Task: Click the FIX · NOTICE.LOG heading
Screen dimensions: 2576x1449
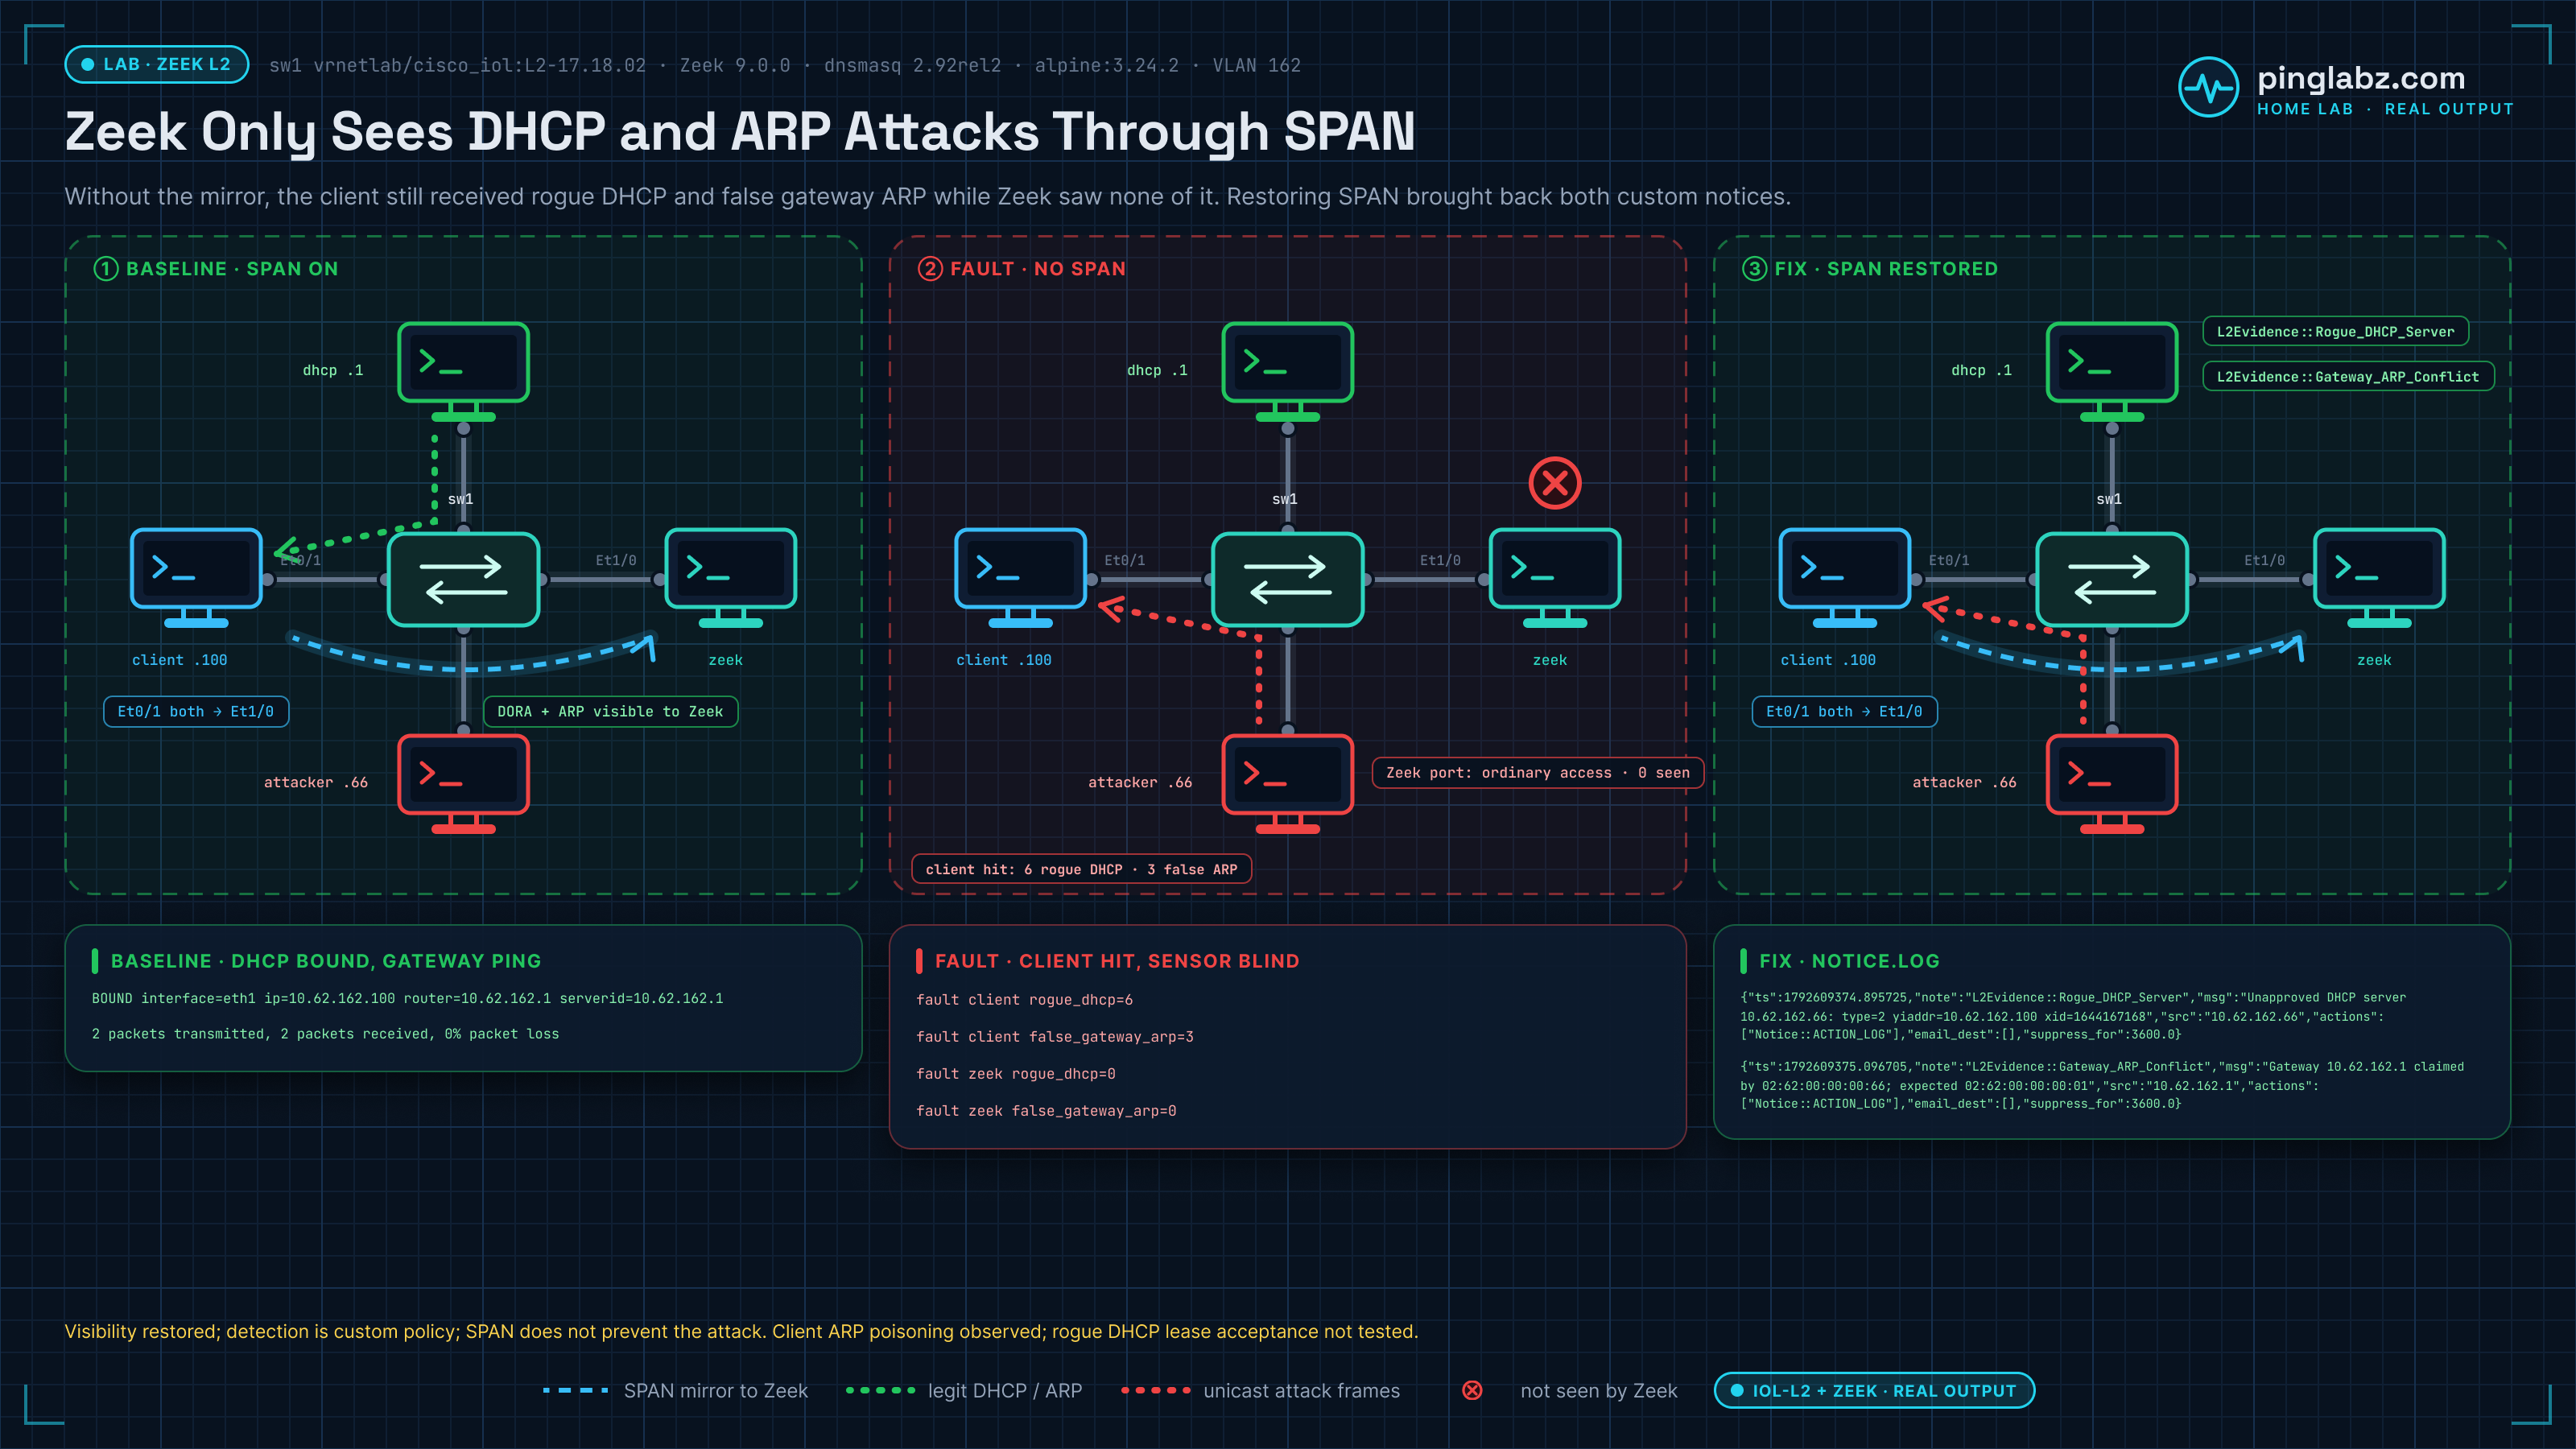Action: (x=1849, y=960)
